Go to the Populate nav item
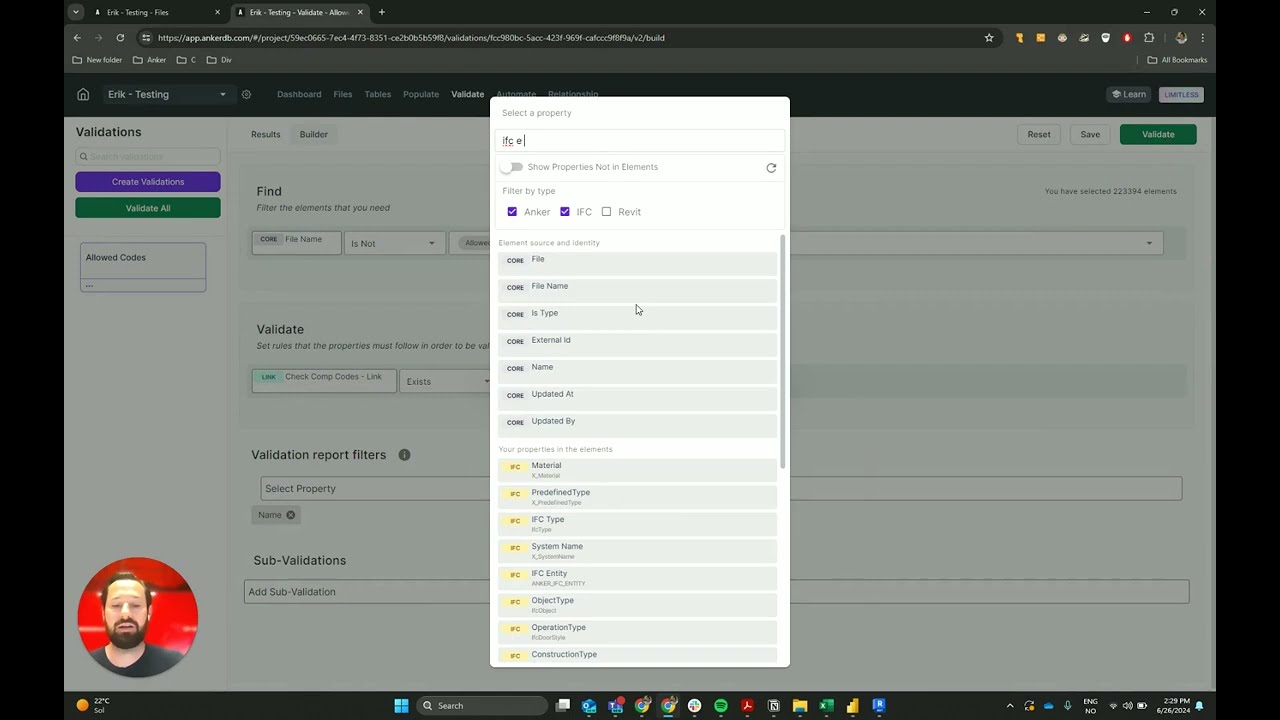The image size is (1280, 720). click(x=421, y=95)
